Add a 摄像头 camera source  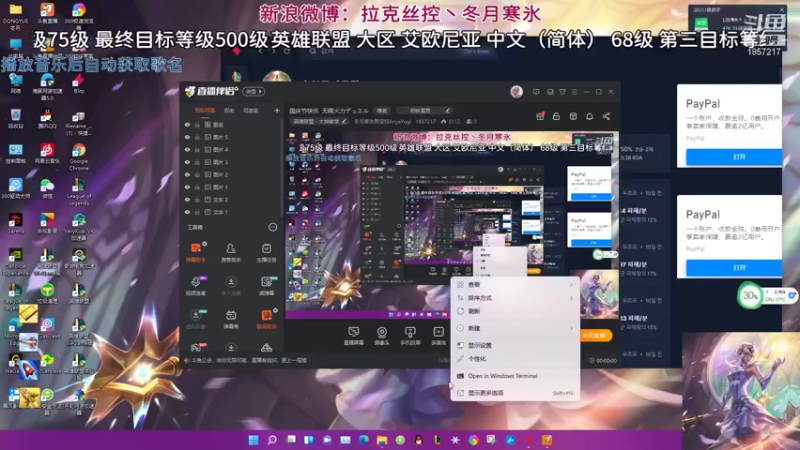click(x=382, y=336)
